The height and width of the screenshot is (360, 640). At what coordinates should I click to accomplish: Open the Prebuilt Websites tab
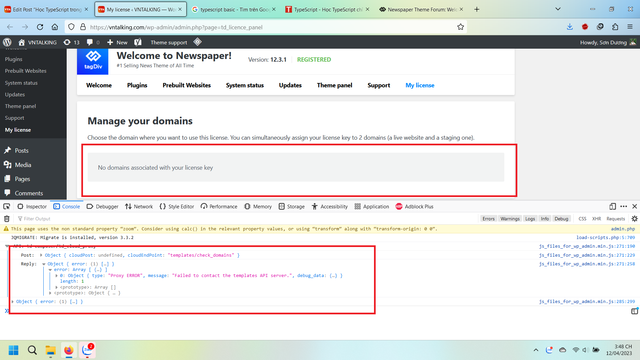(187, 85)
